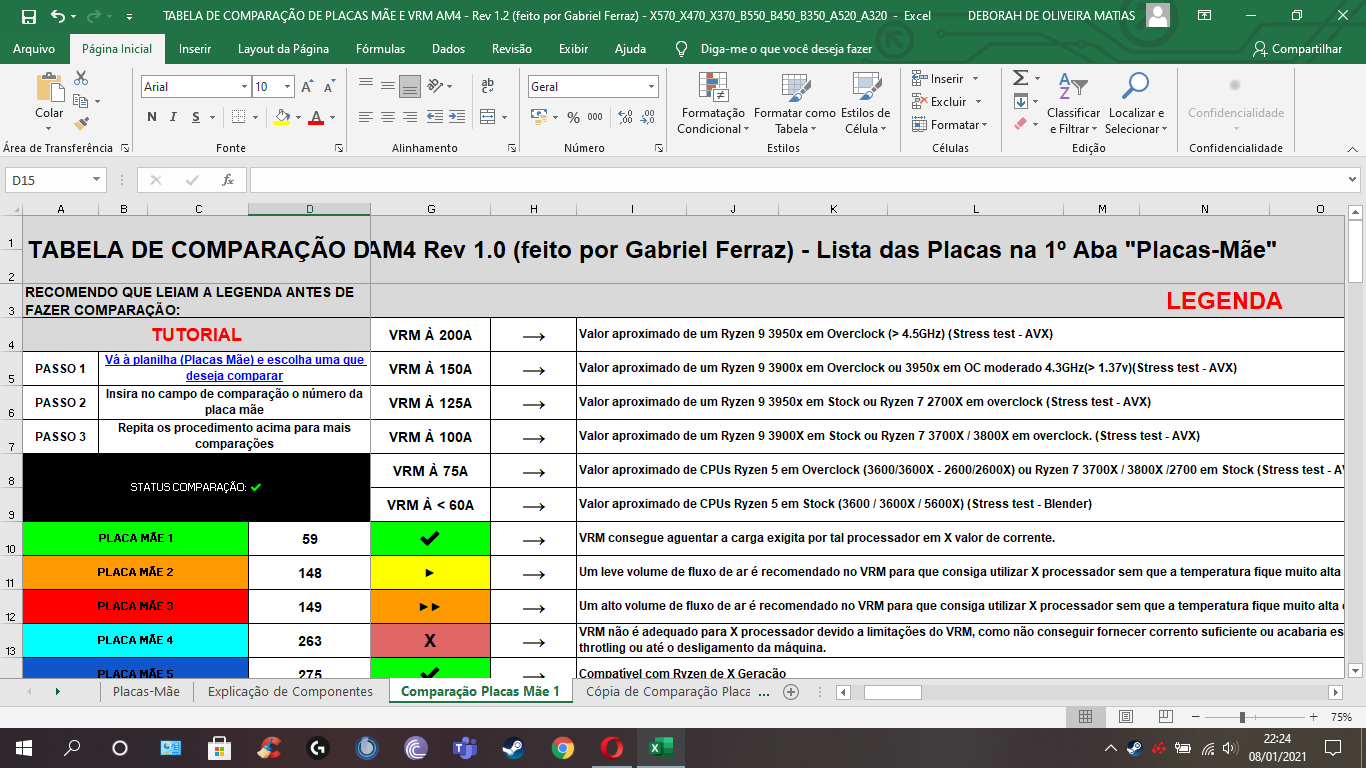The height and width of the screenshot is (768, 1366).
Task: Open the Dados ribbon tab
Action: click(449, 49)
